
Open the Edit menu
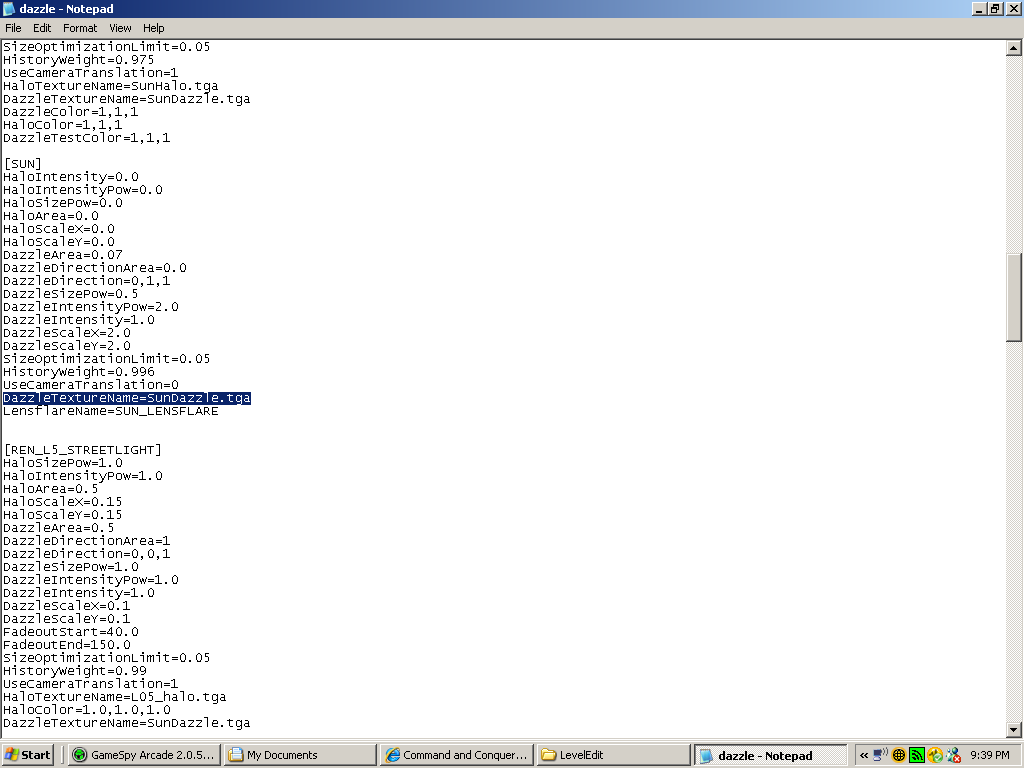[42, 28]
